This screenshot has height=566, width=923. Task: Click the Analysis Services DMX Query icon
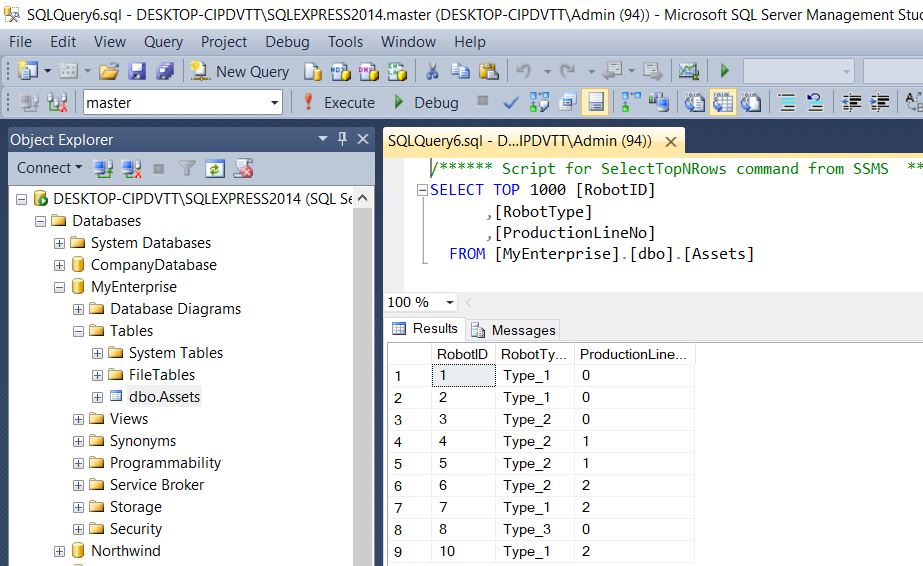pyautogui.click(x=368, y=71)
